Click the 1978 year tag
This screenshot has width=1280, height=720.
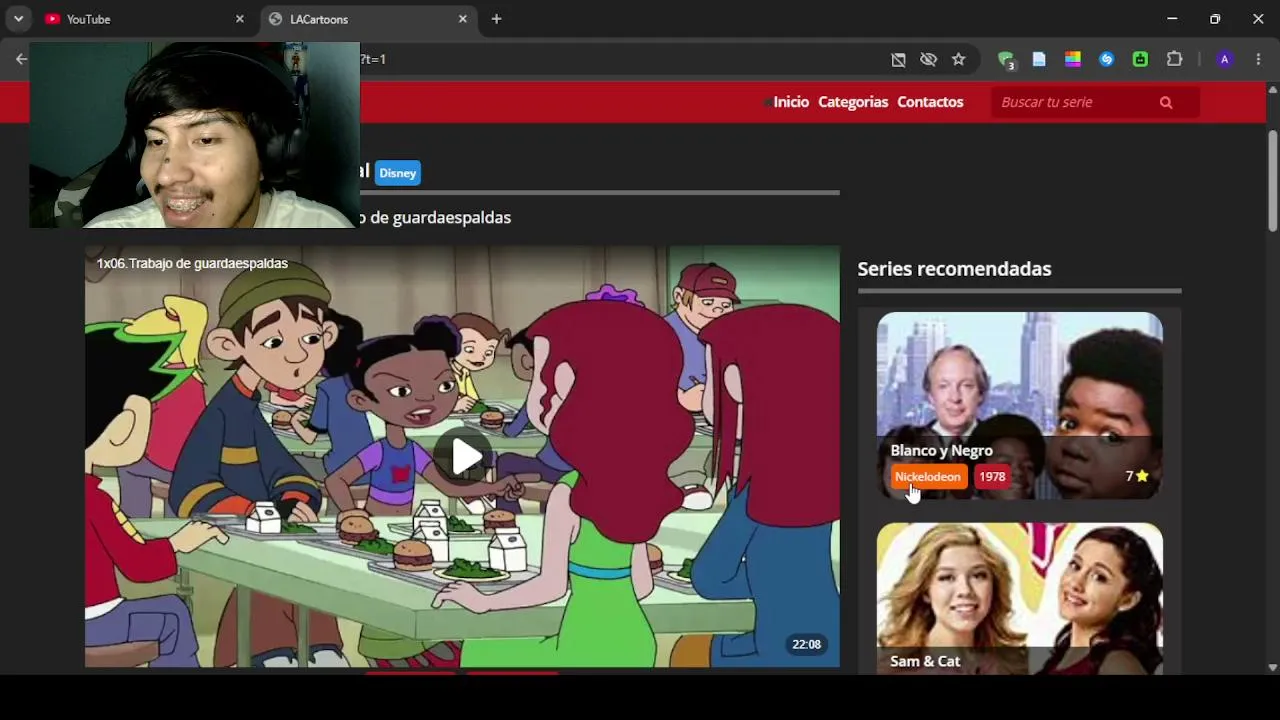click(992, 477)
